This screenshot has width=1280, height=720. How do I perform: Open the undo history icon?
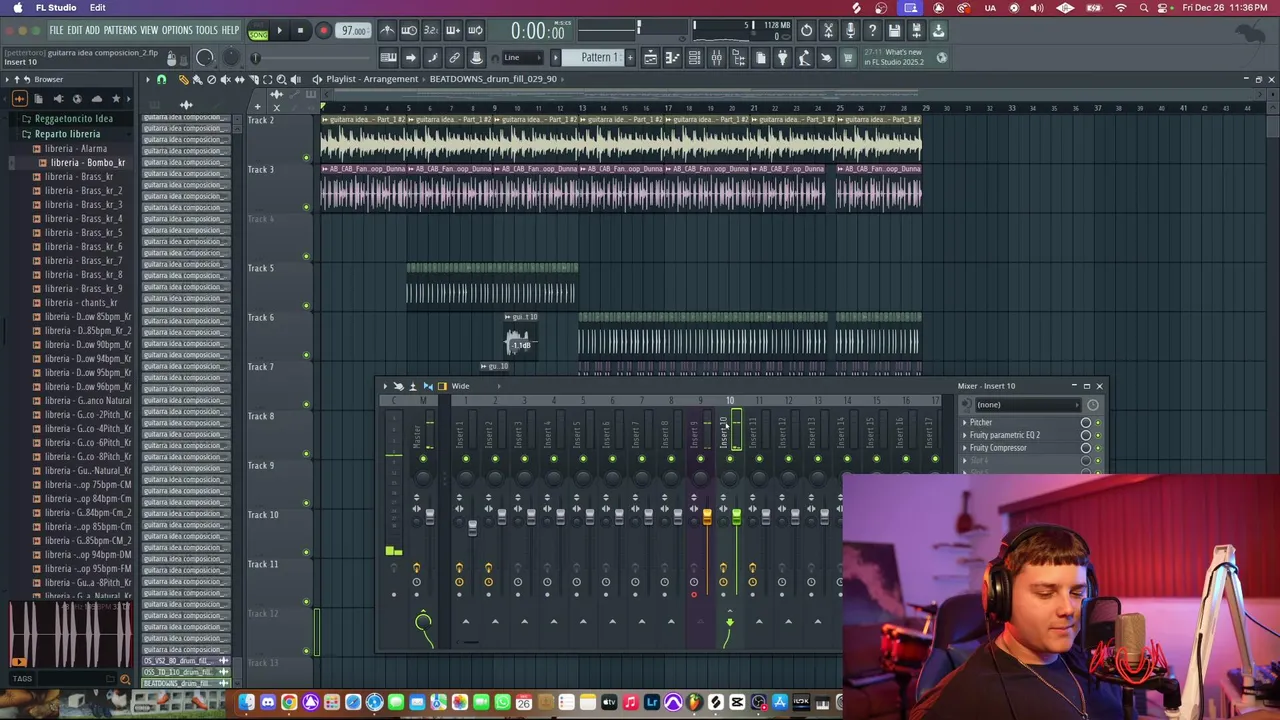coord(806,30)
